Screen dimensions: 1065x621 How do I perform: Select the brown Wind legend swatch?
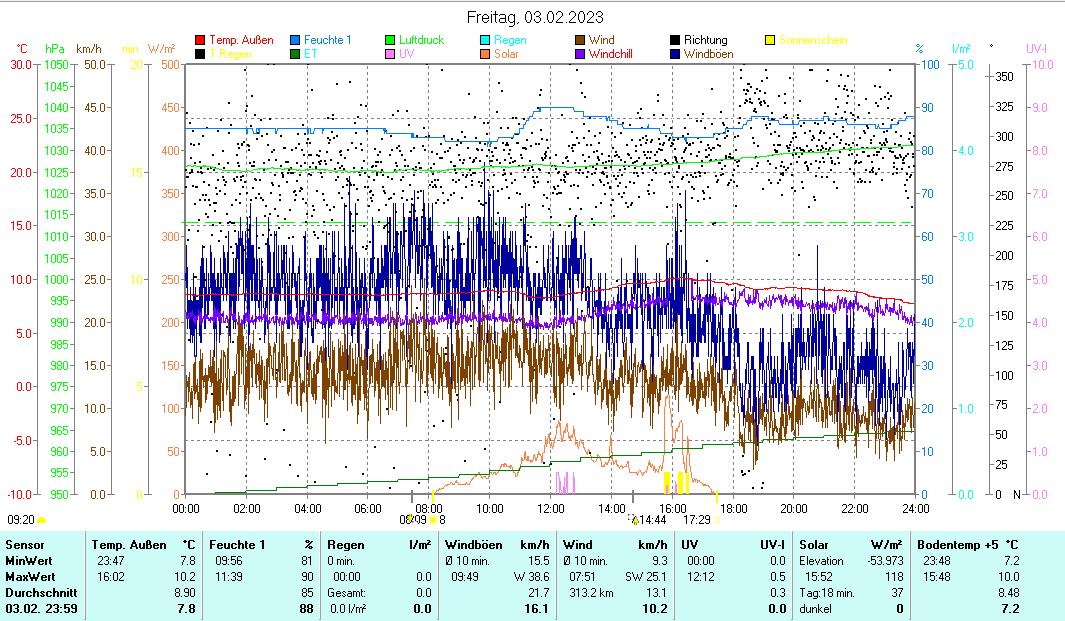coord(580,41)
